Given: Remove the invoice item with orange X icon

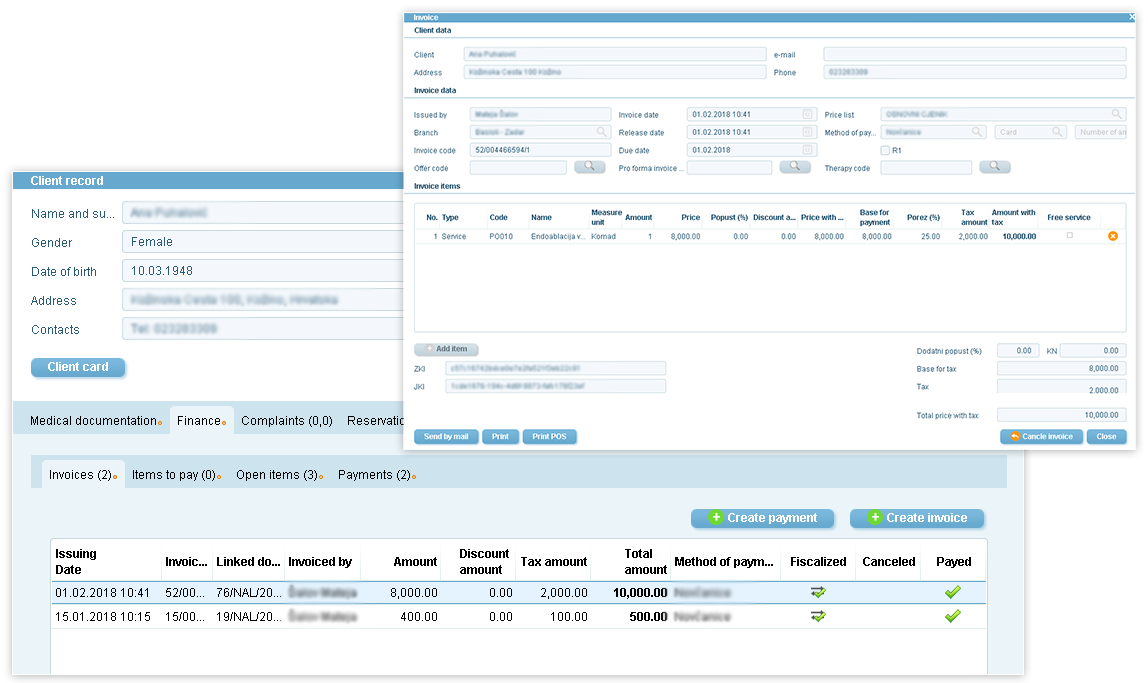Looking at the screenshot, I should coord(1113,236).
